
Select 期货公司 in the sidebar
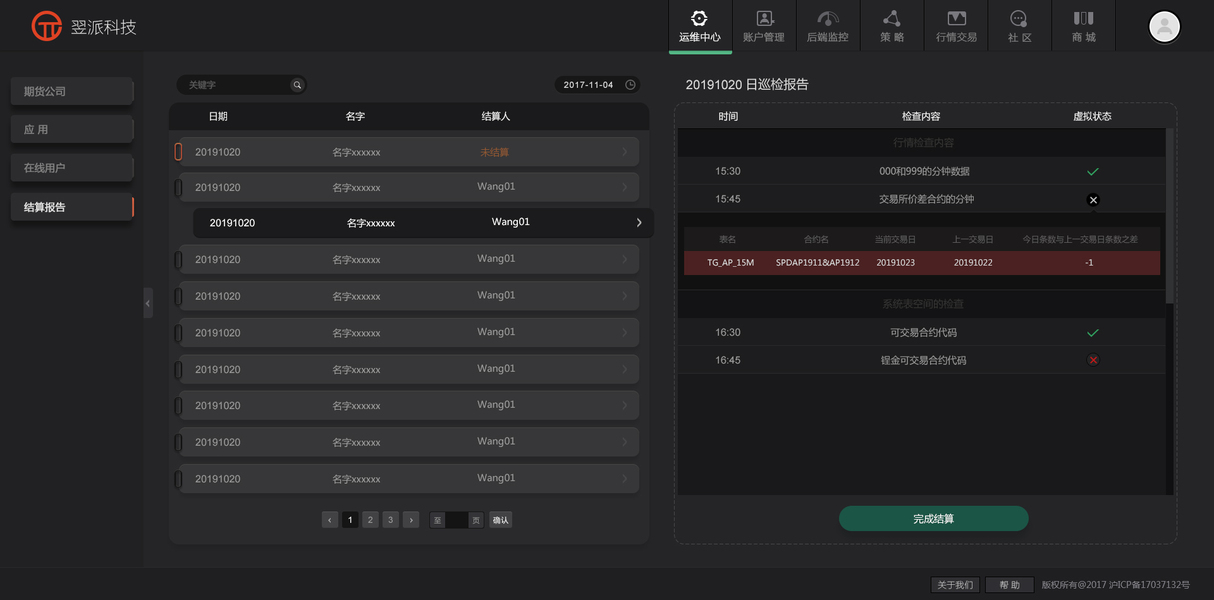coord(72,91)
